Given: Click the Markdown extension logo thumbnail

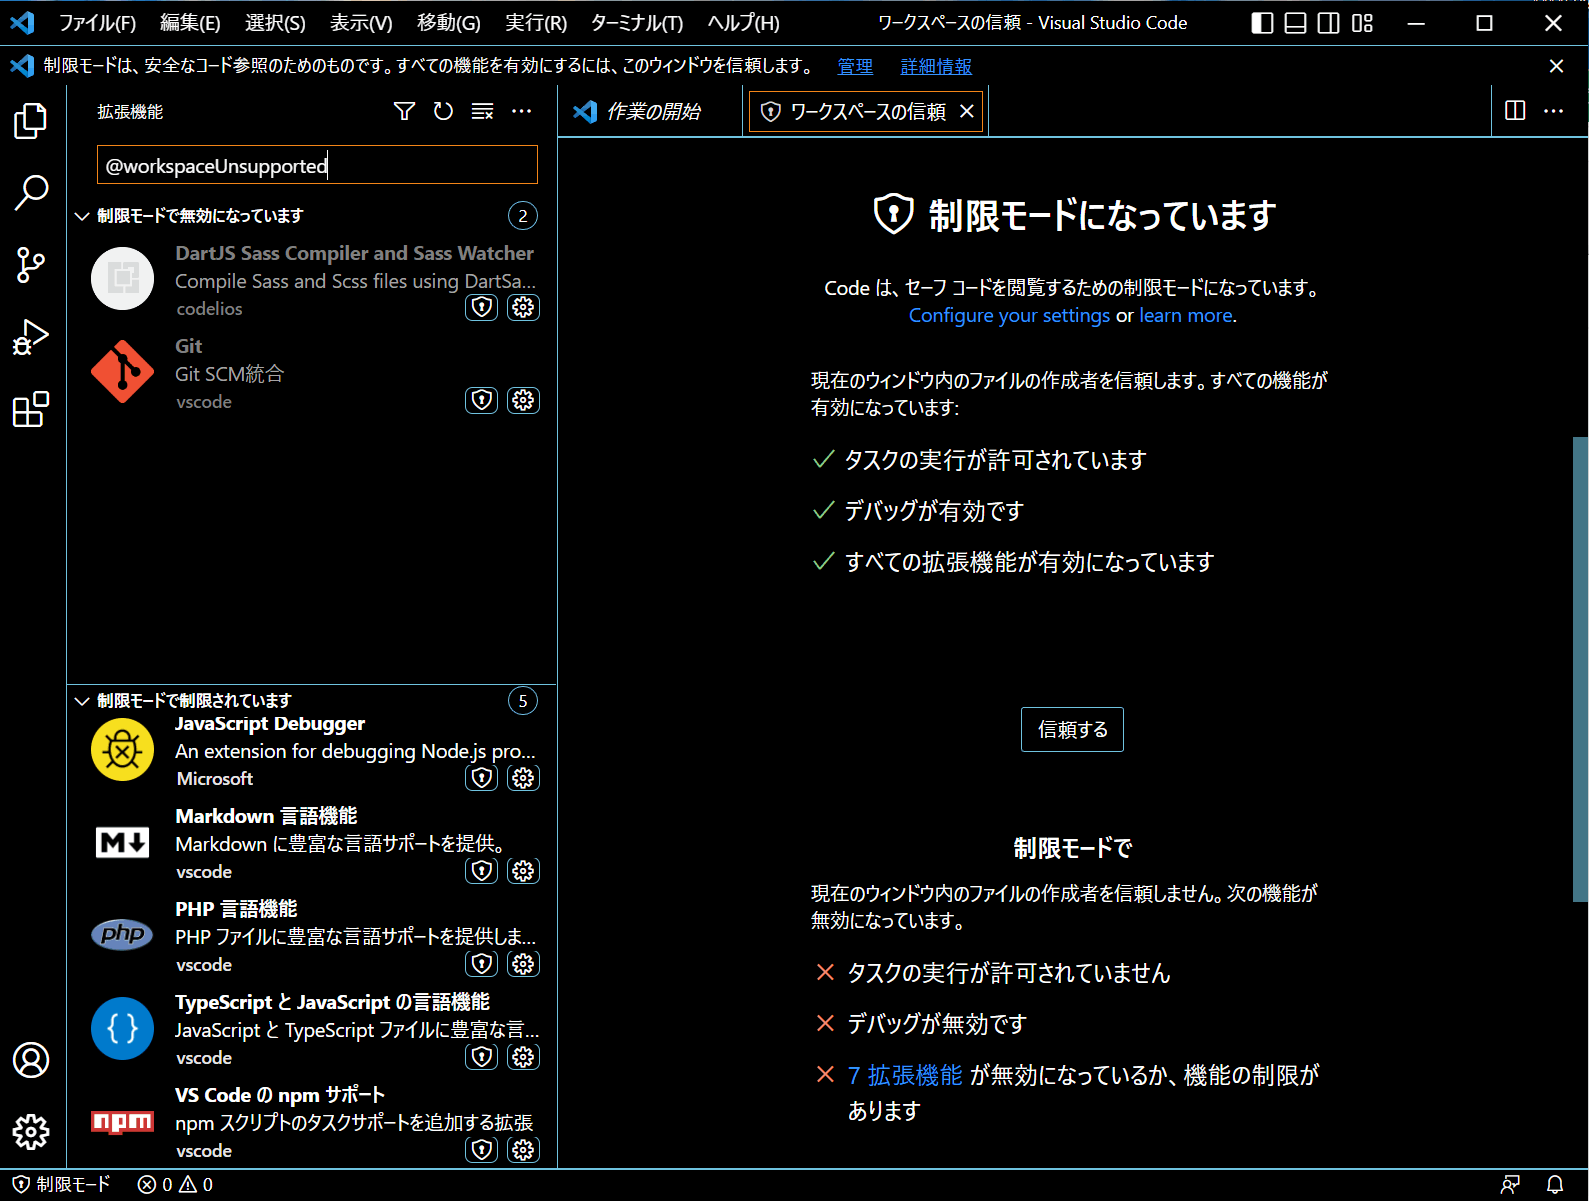Looking at the screenshot, I should click(x=122, y=843).
